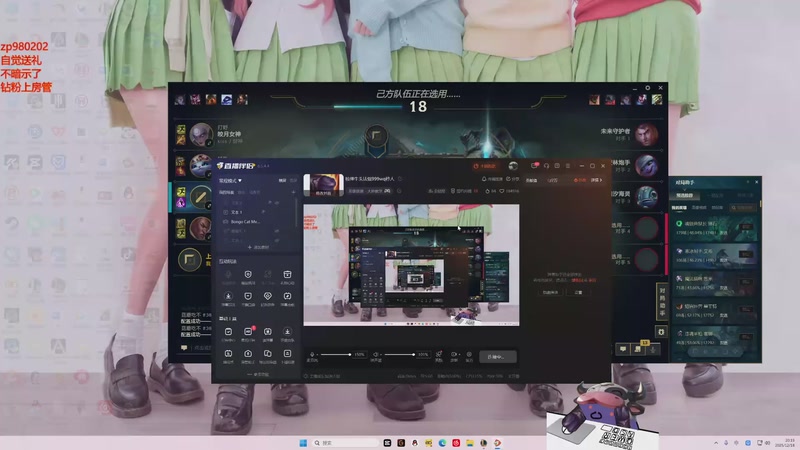
Task: Open the Windows Start menu
Action: 303,443
